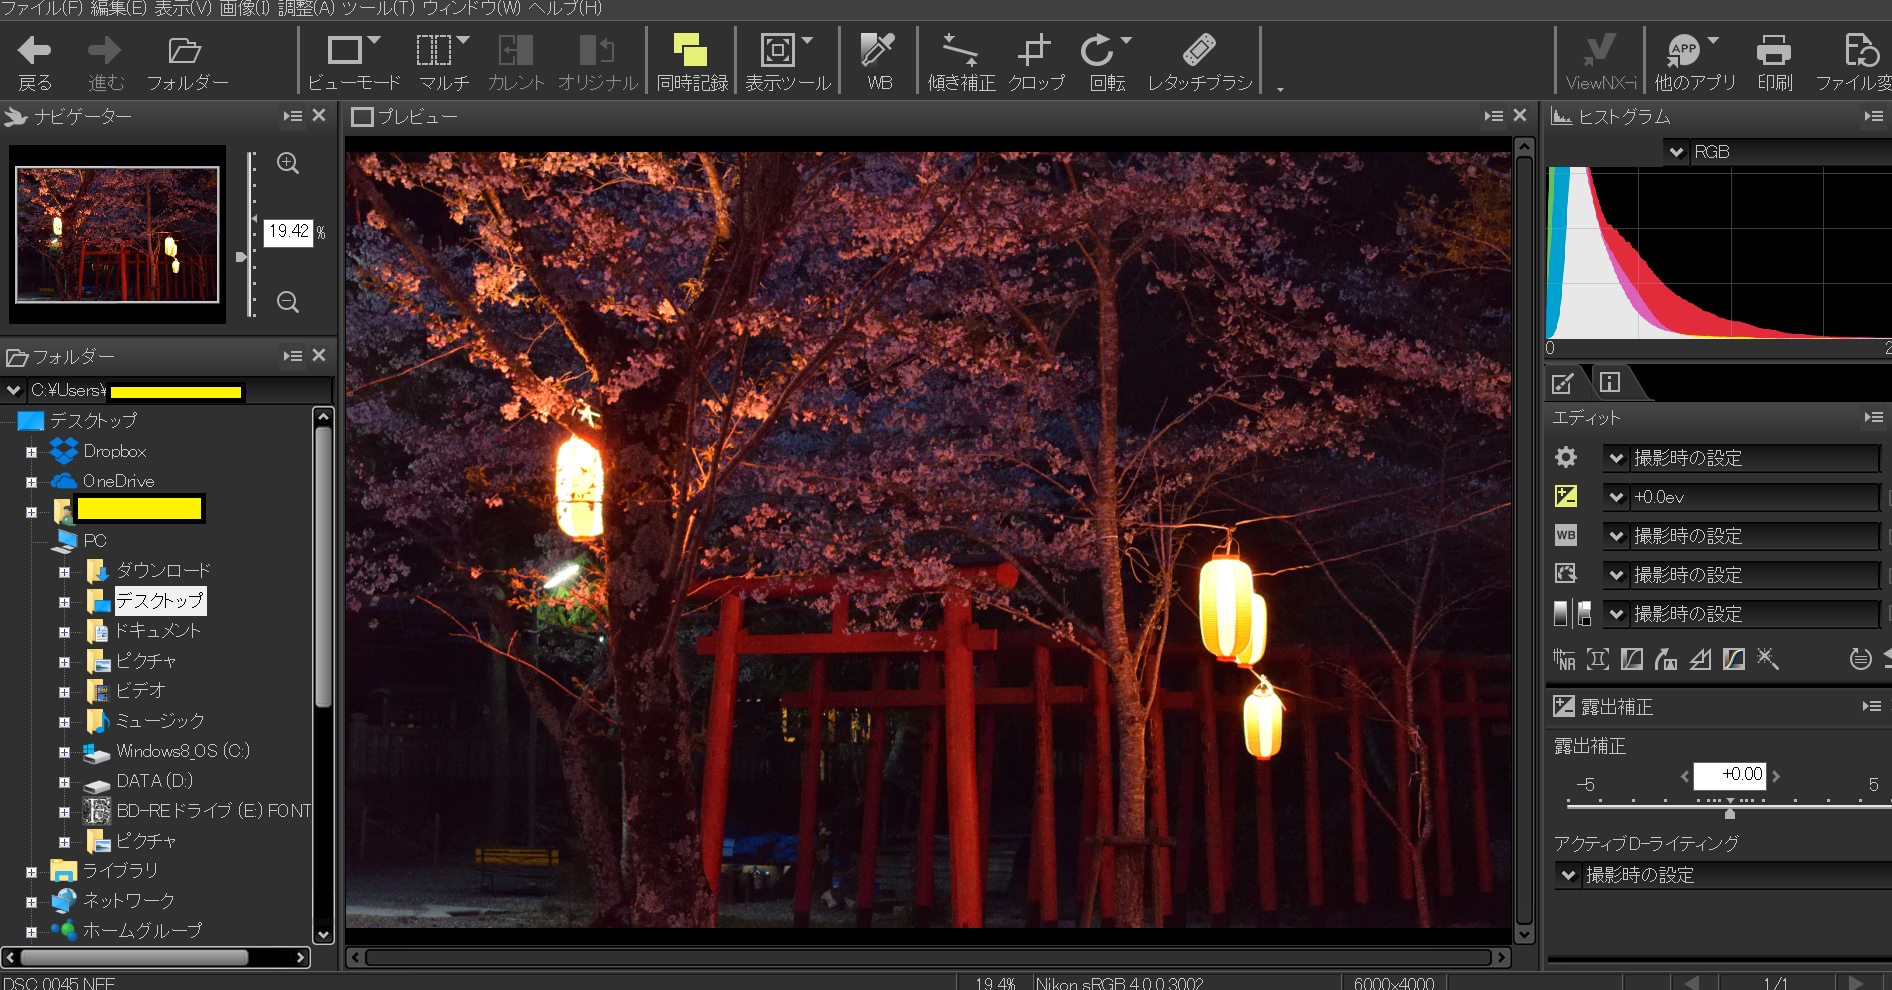The width and height of the screenshot is (1892, 990).
Task: Click the revert adjustments circular arrow icon
Action: (1860, 659)
